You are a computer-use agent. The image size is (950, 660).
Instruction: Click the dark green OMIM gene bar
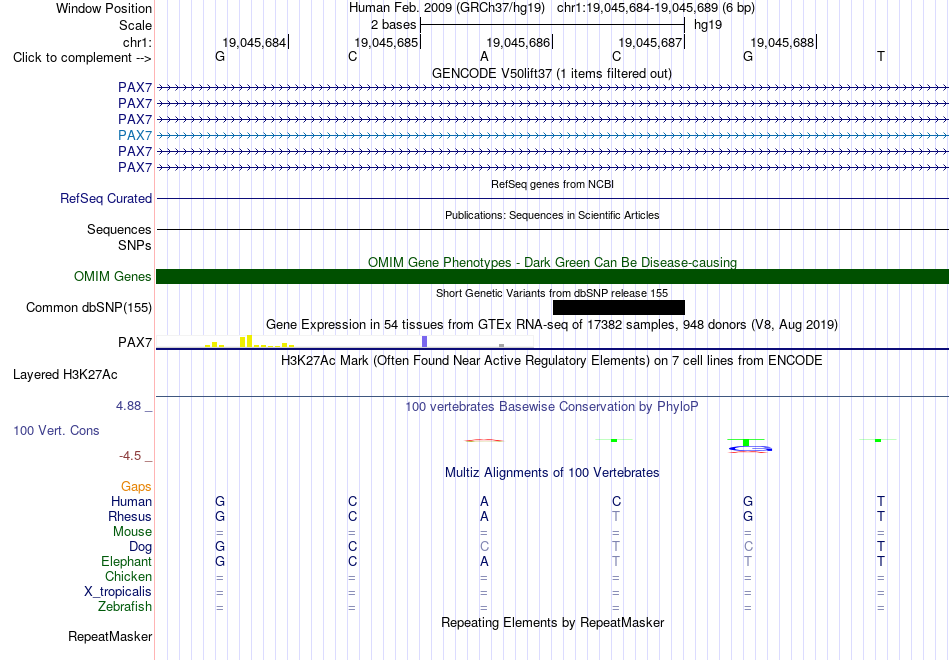(x=552, y=276)
